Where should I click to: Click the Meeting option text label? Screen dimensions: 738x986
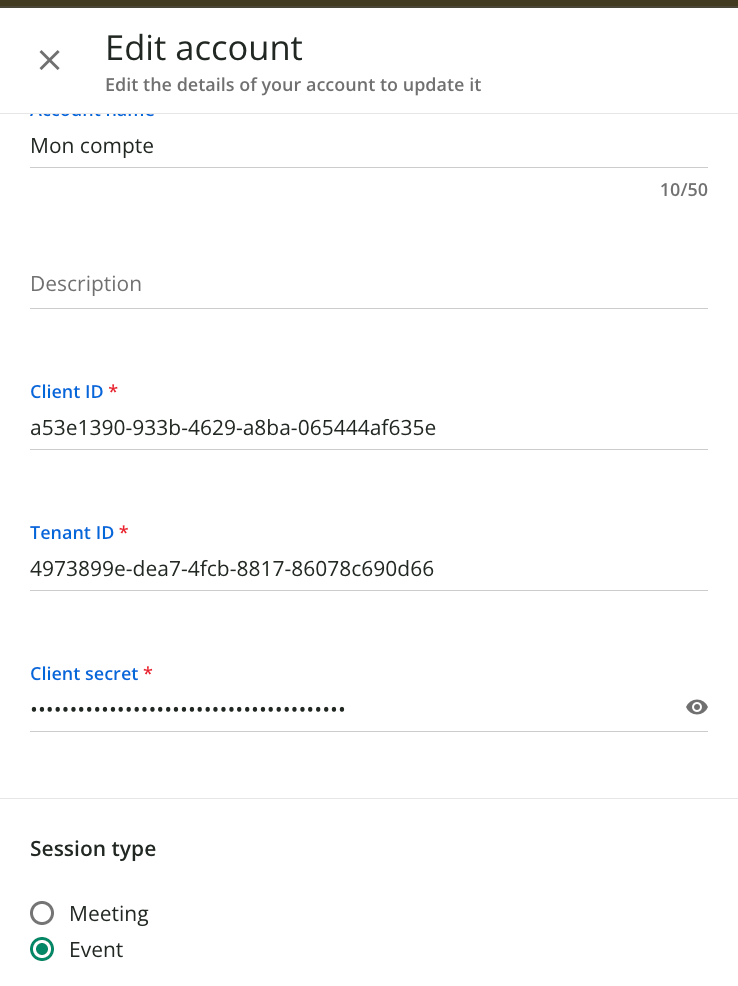point(109,914)
